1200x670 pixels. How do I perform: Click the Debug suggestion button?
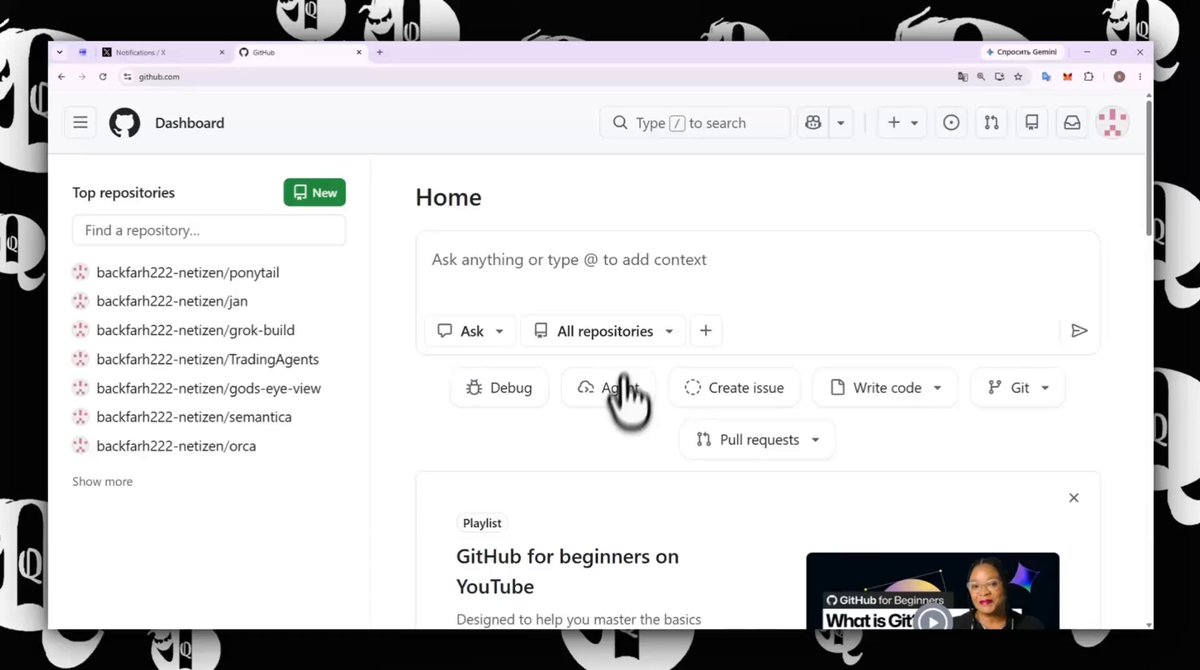point(499,388)
